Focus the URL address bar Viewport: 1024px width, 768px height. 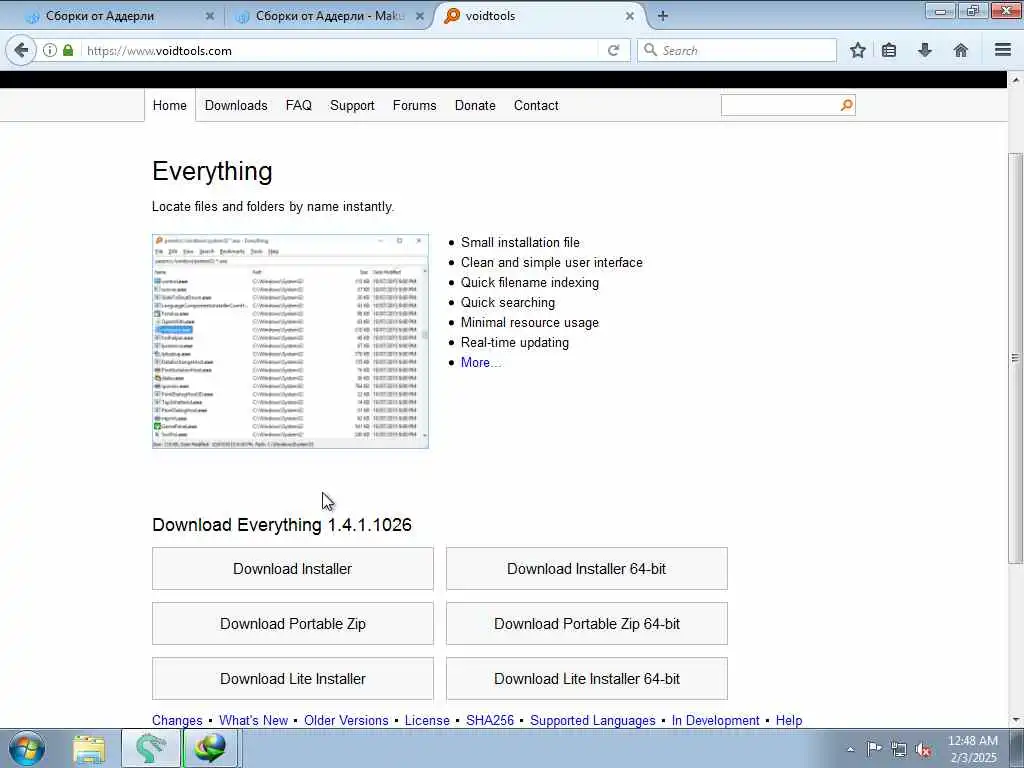[x=340, y=50]
